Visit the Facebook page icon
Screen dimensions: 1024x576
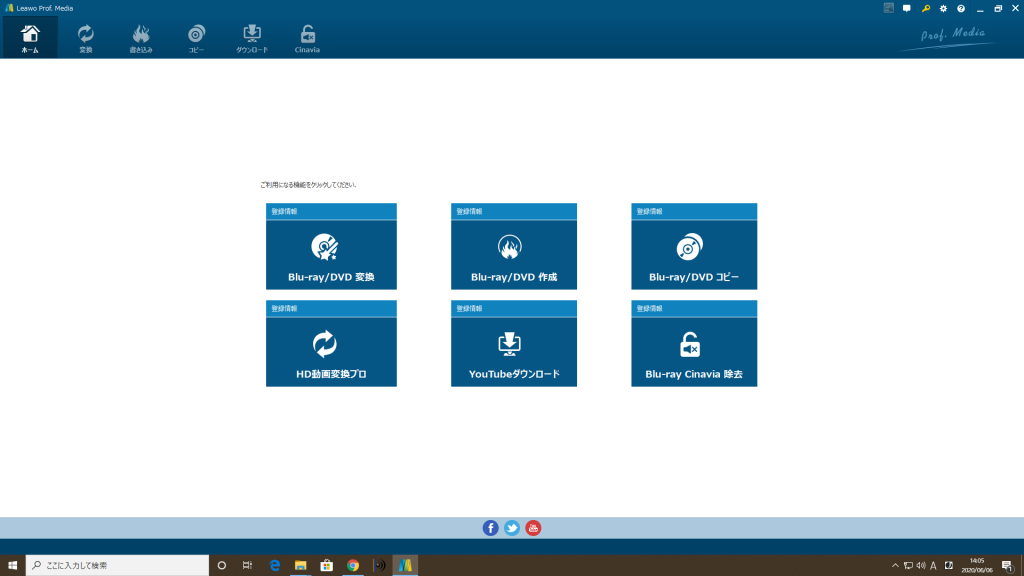pyautogui.click(x=490, y=528)
